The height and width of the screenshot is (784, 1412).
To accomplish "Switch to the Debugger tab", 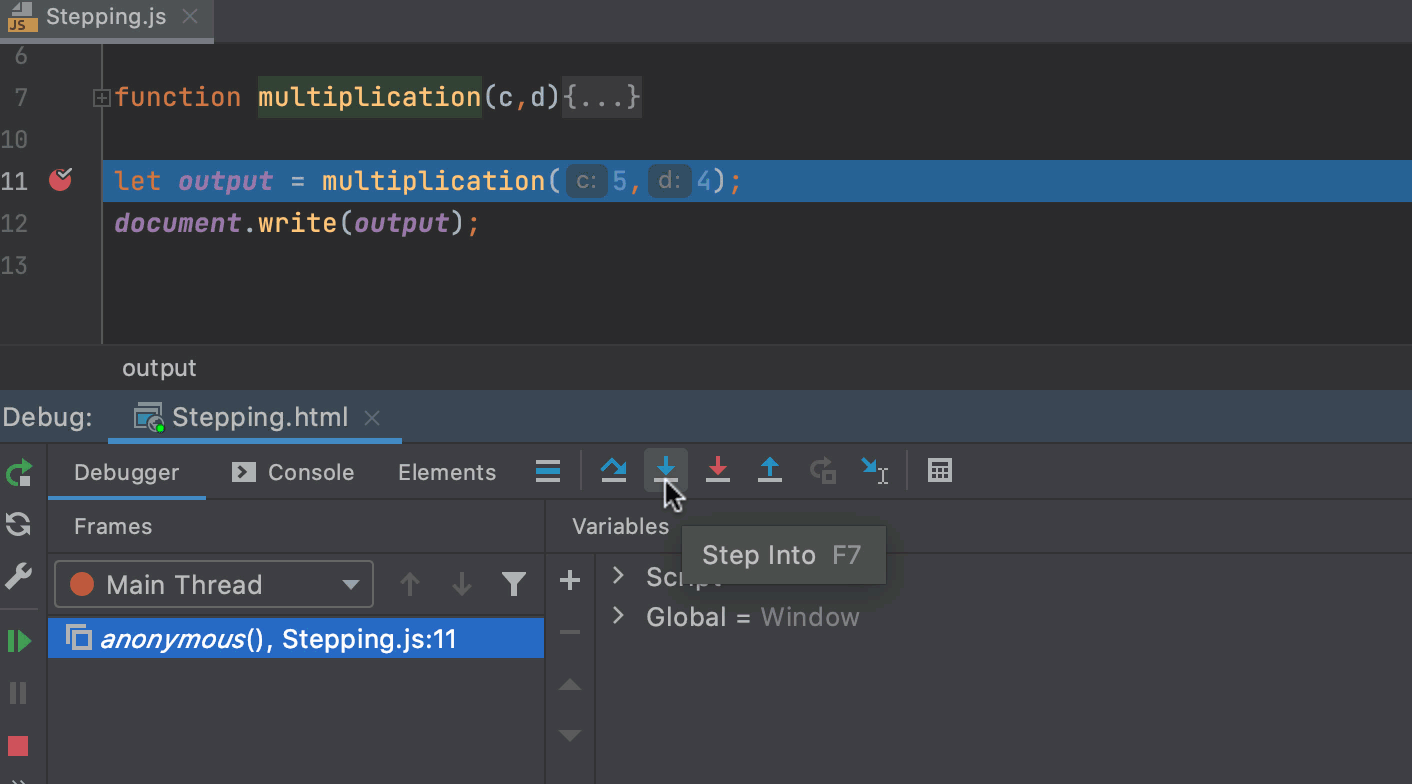I will (x=127, y=472).
